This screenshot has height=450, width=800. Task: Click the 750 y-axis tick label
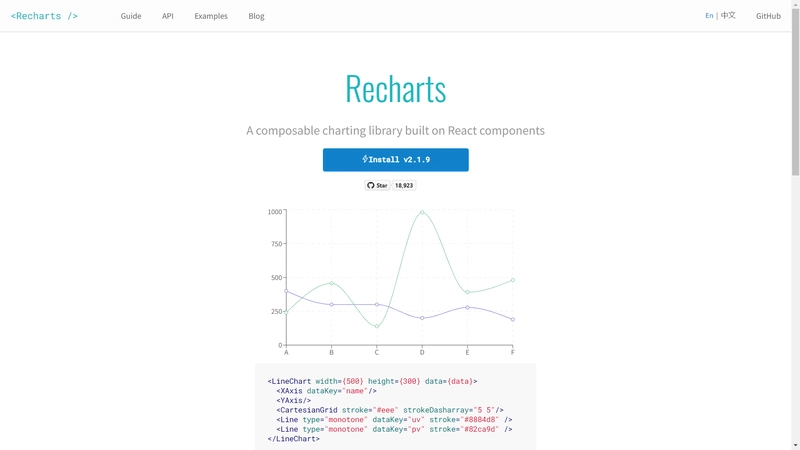click(x=277, y=244)
